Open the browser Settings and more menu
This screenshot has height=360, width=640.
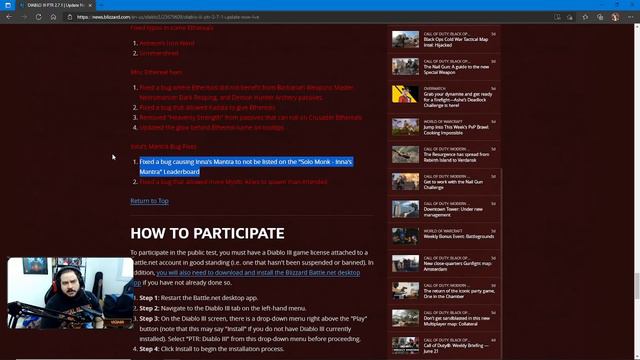click(x=631, y=17)
